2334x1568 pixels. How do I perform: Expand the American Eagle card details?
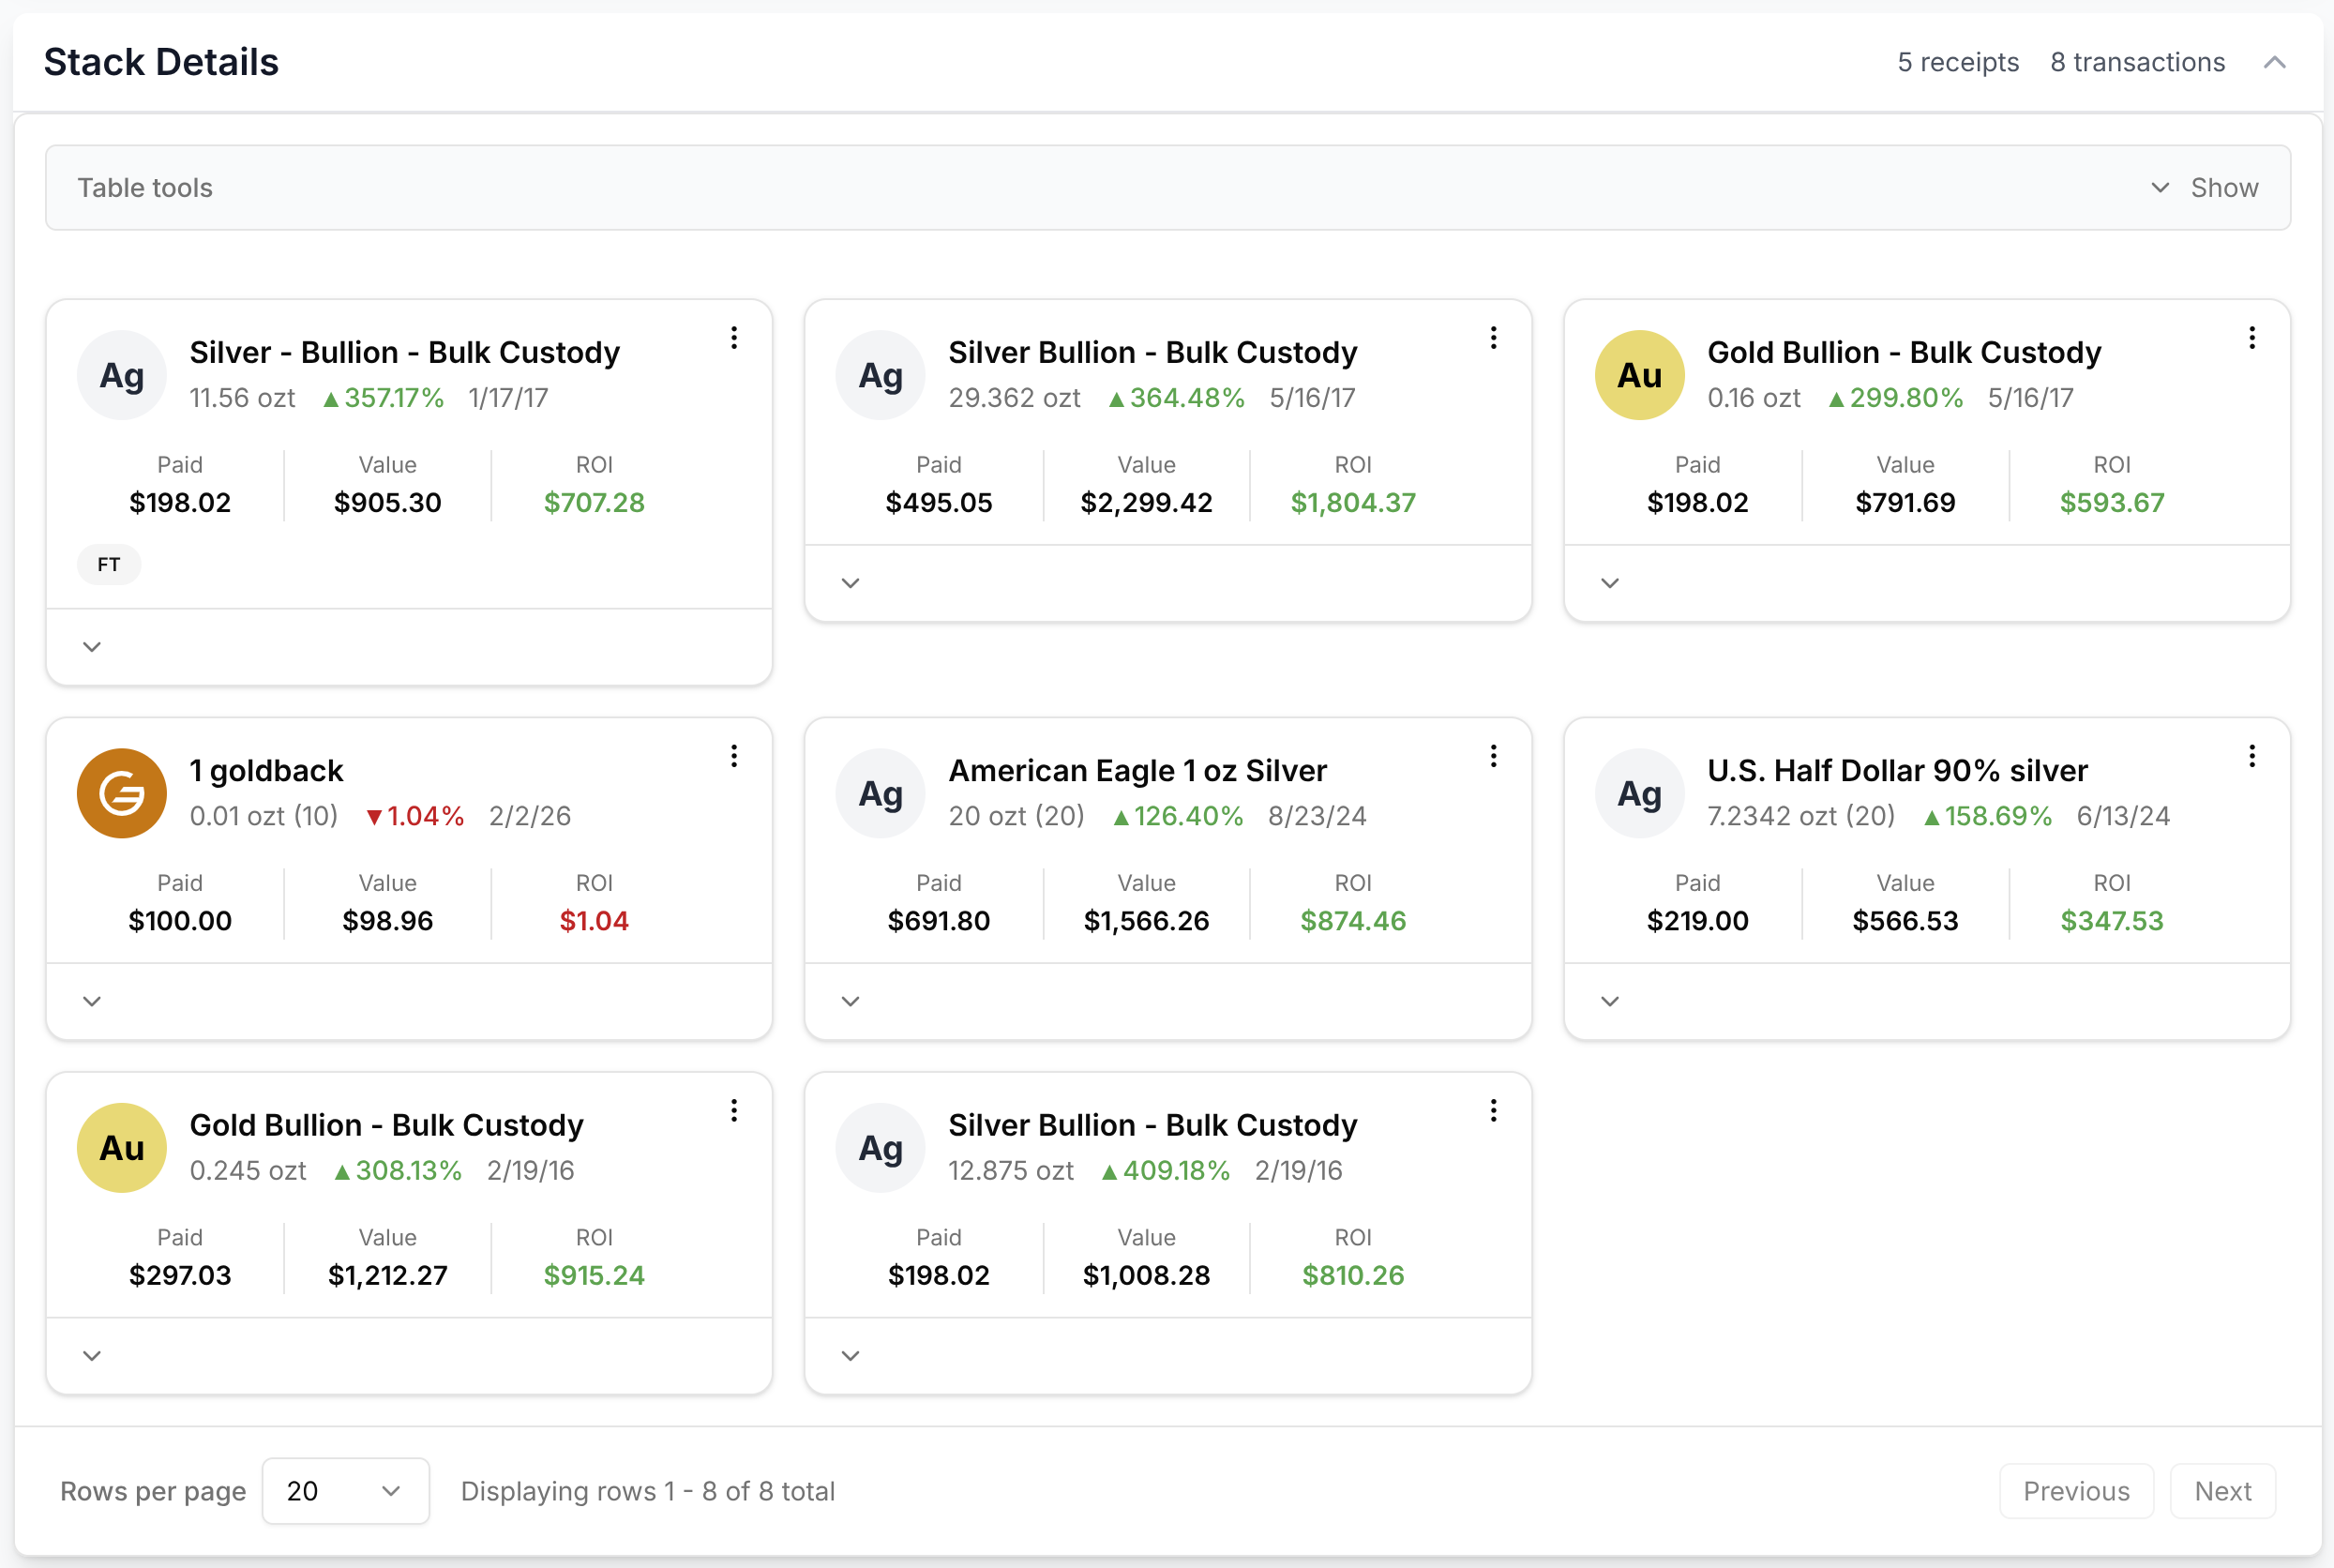(850, 1001)
